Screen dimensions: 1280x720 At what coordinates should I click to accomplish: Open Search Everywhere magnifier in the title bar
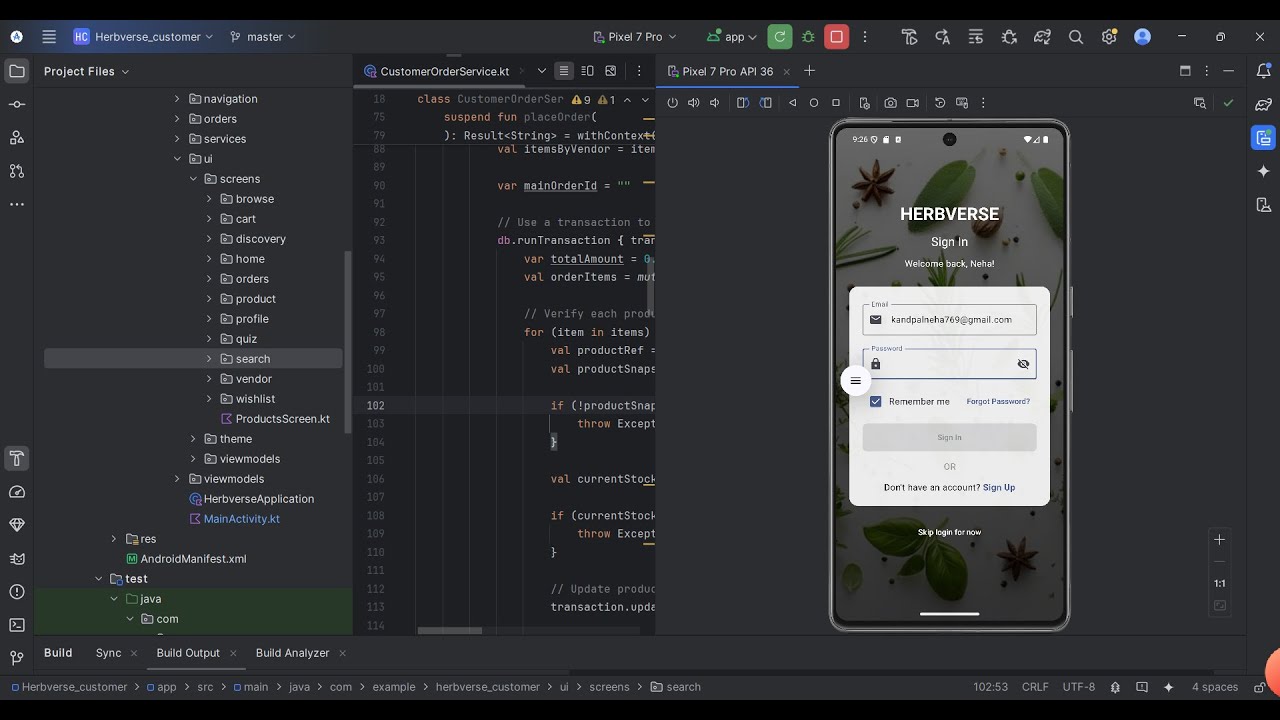pos(1076,37)
